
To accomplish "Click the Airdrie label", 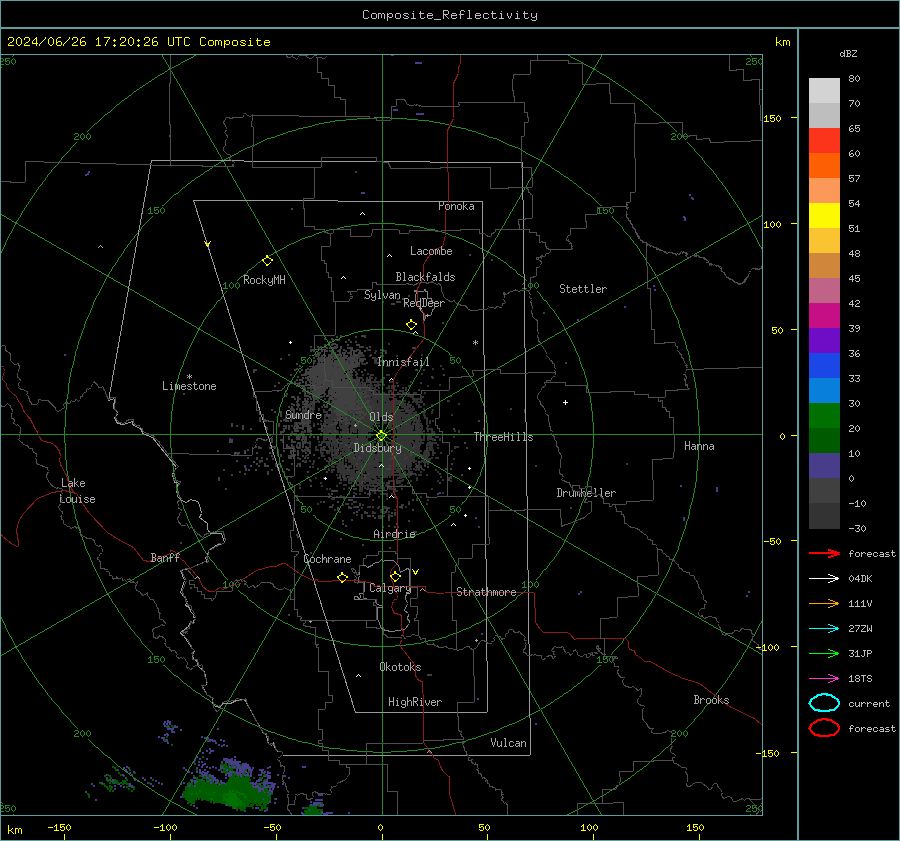I will tap(394, 534).
